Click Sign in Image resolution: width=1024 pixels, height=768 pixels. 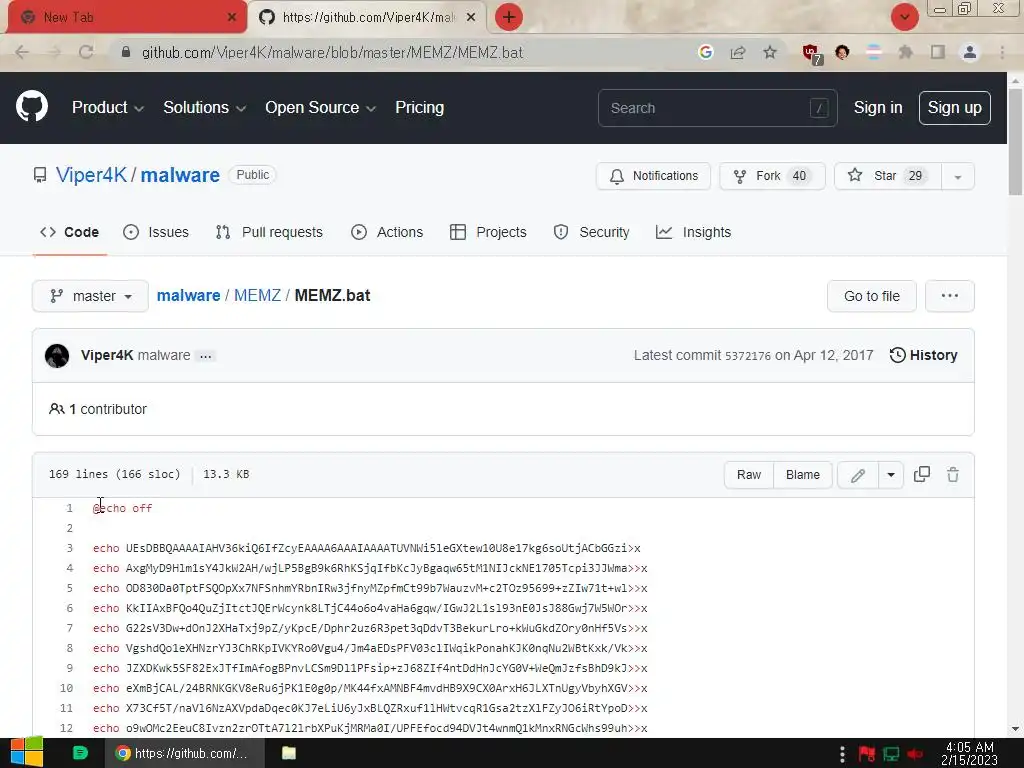(878, 107)
